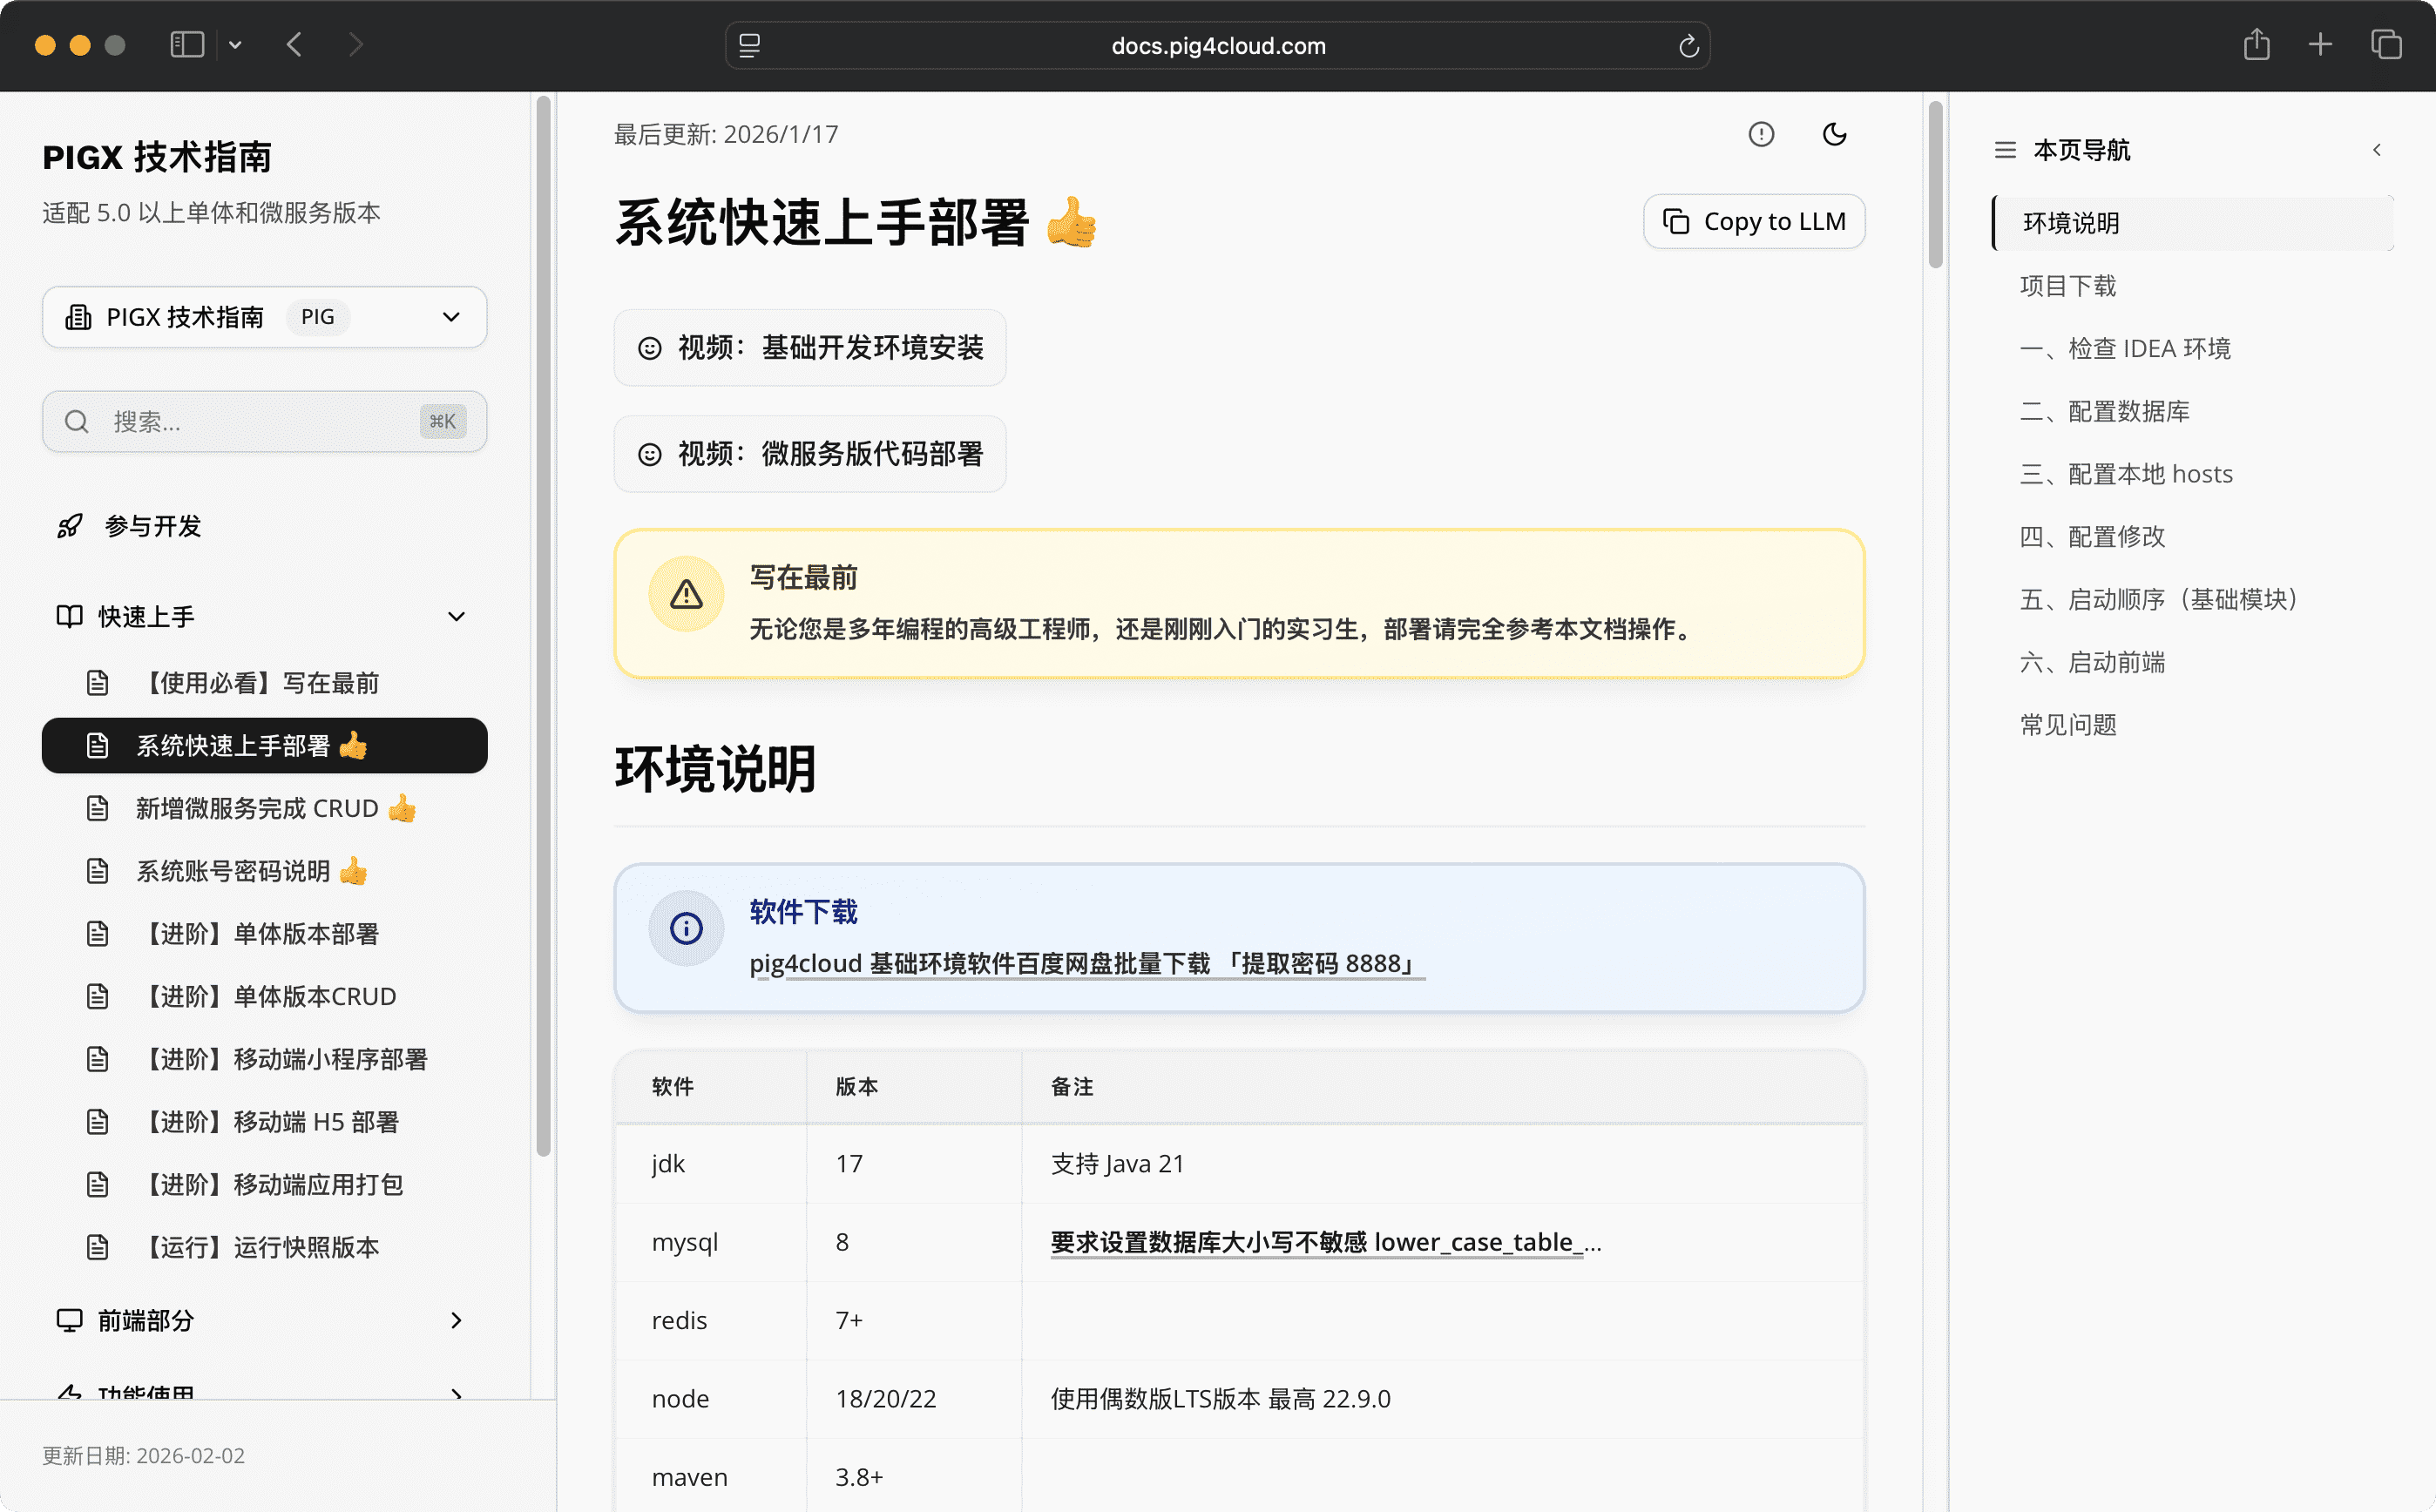Reload the page with refresh icon
Viewport: 2436px width, 1512px height.
[x=1688, y=46]
